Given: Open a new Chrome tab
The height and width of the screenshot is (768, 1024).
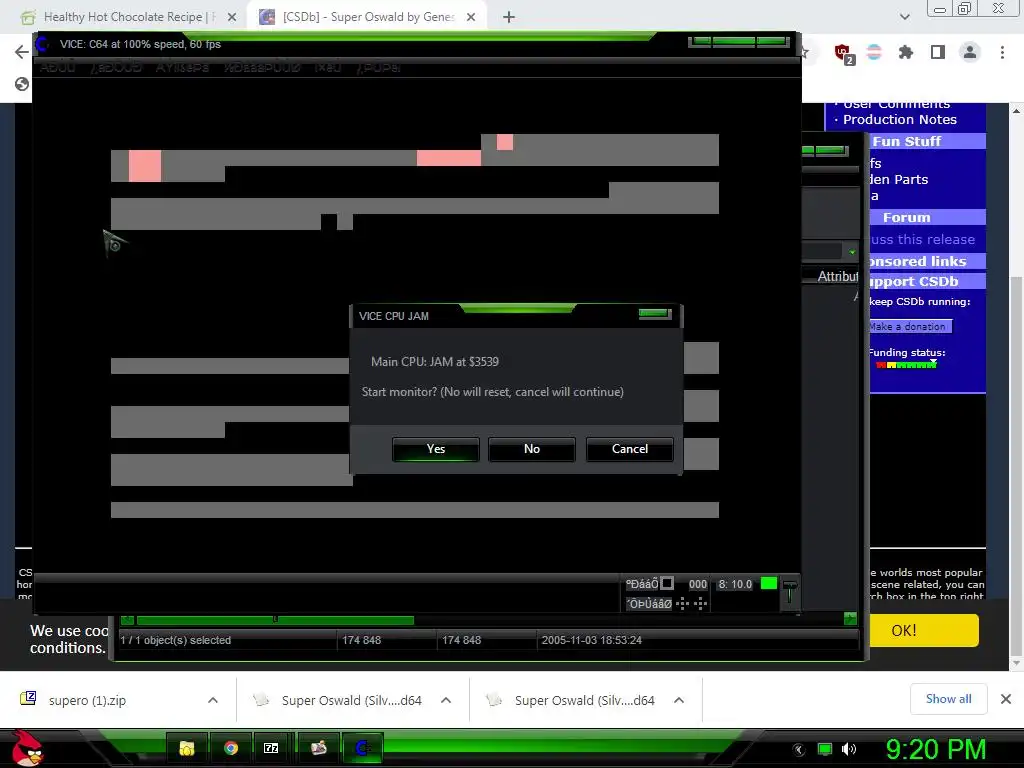Looking at the screenshot, I should 509,18.
